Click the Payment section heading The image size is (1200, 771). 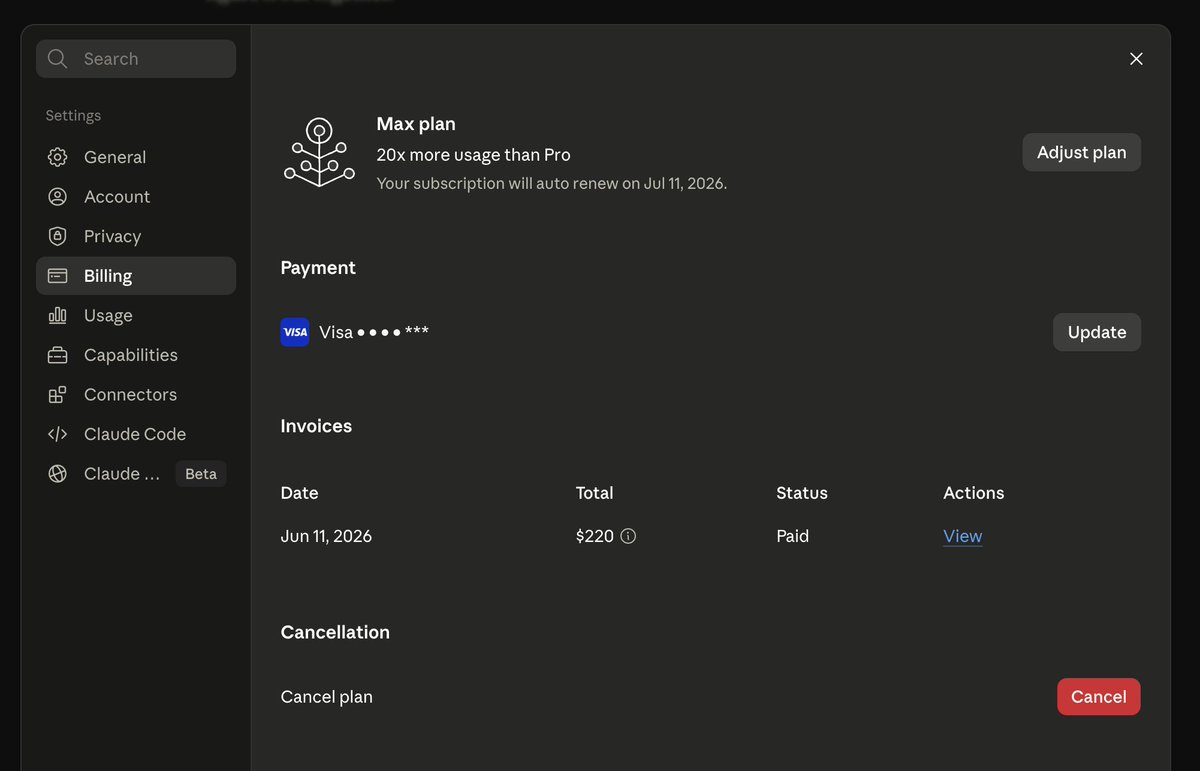pyautogui.click(x=318, y=268)
